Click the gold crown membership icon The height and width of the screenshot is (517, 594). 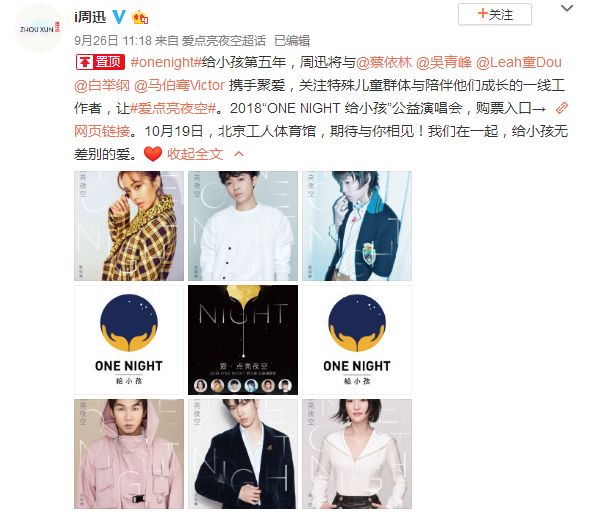click(x=140, y=17)
